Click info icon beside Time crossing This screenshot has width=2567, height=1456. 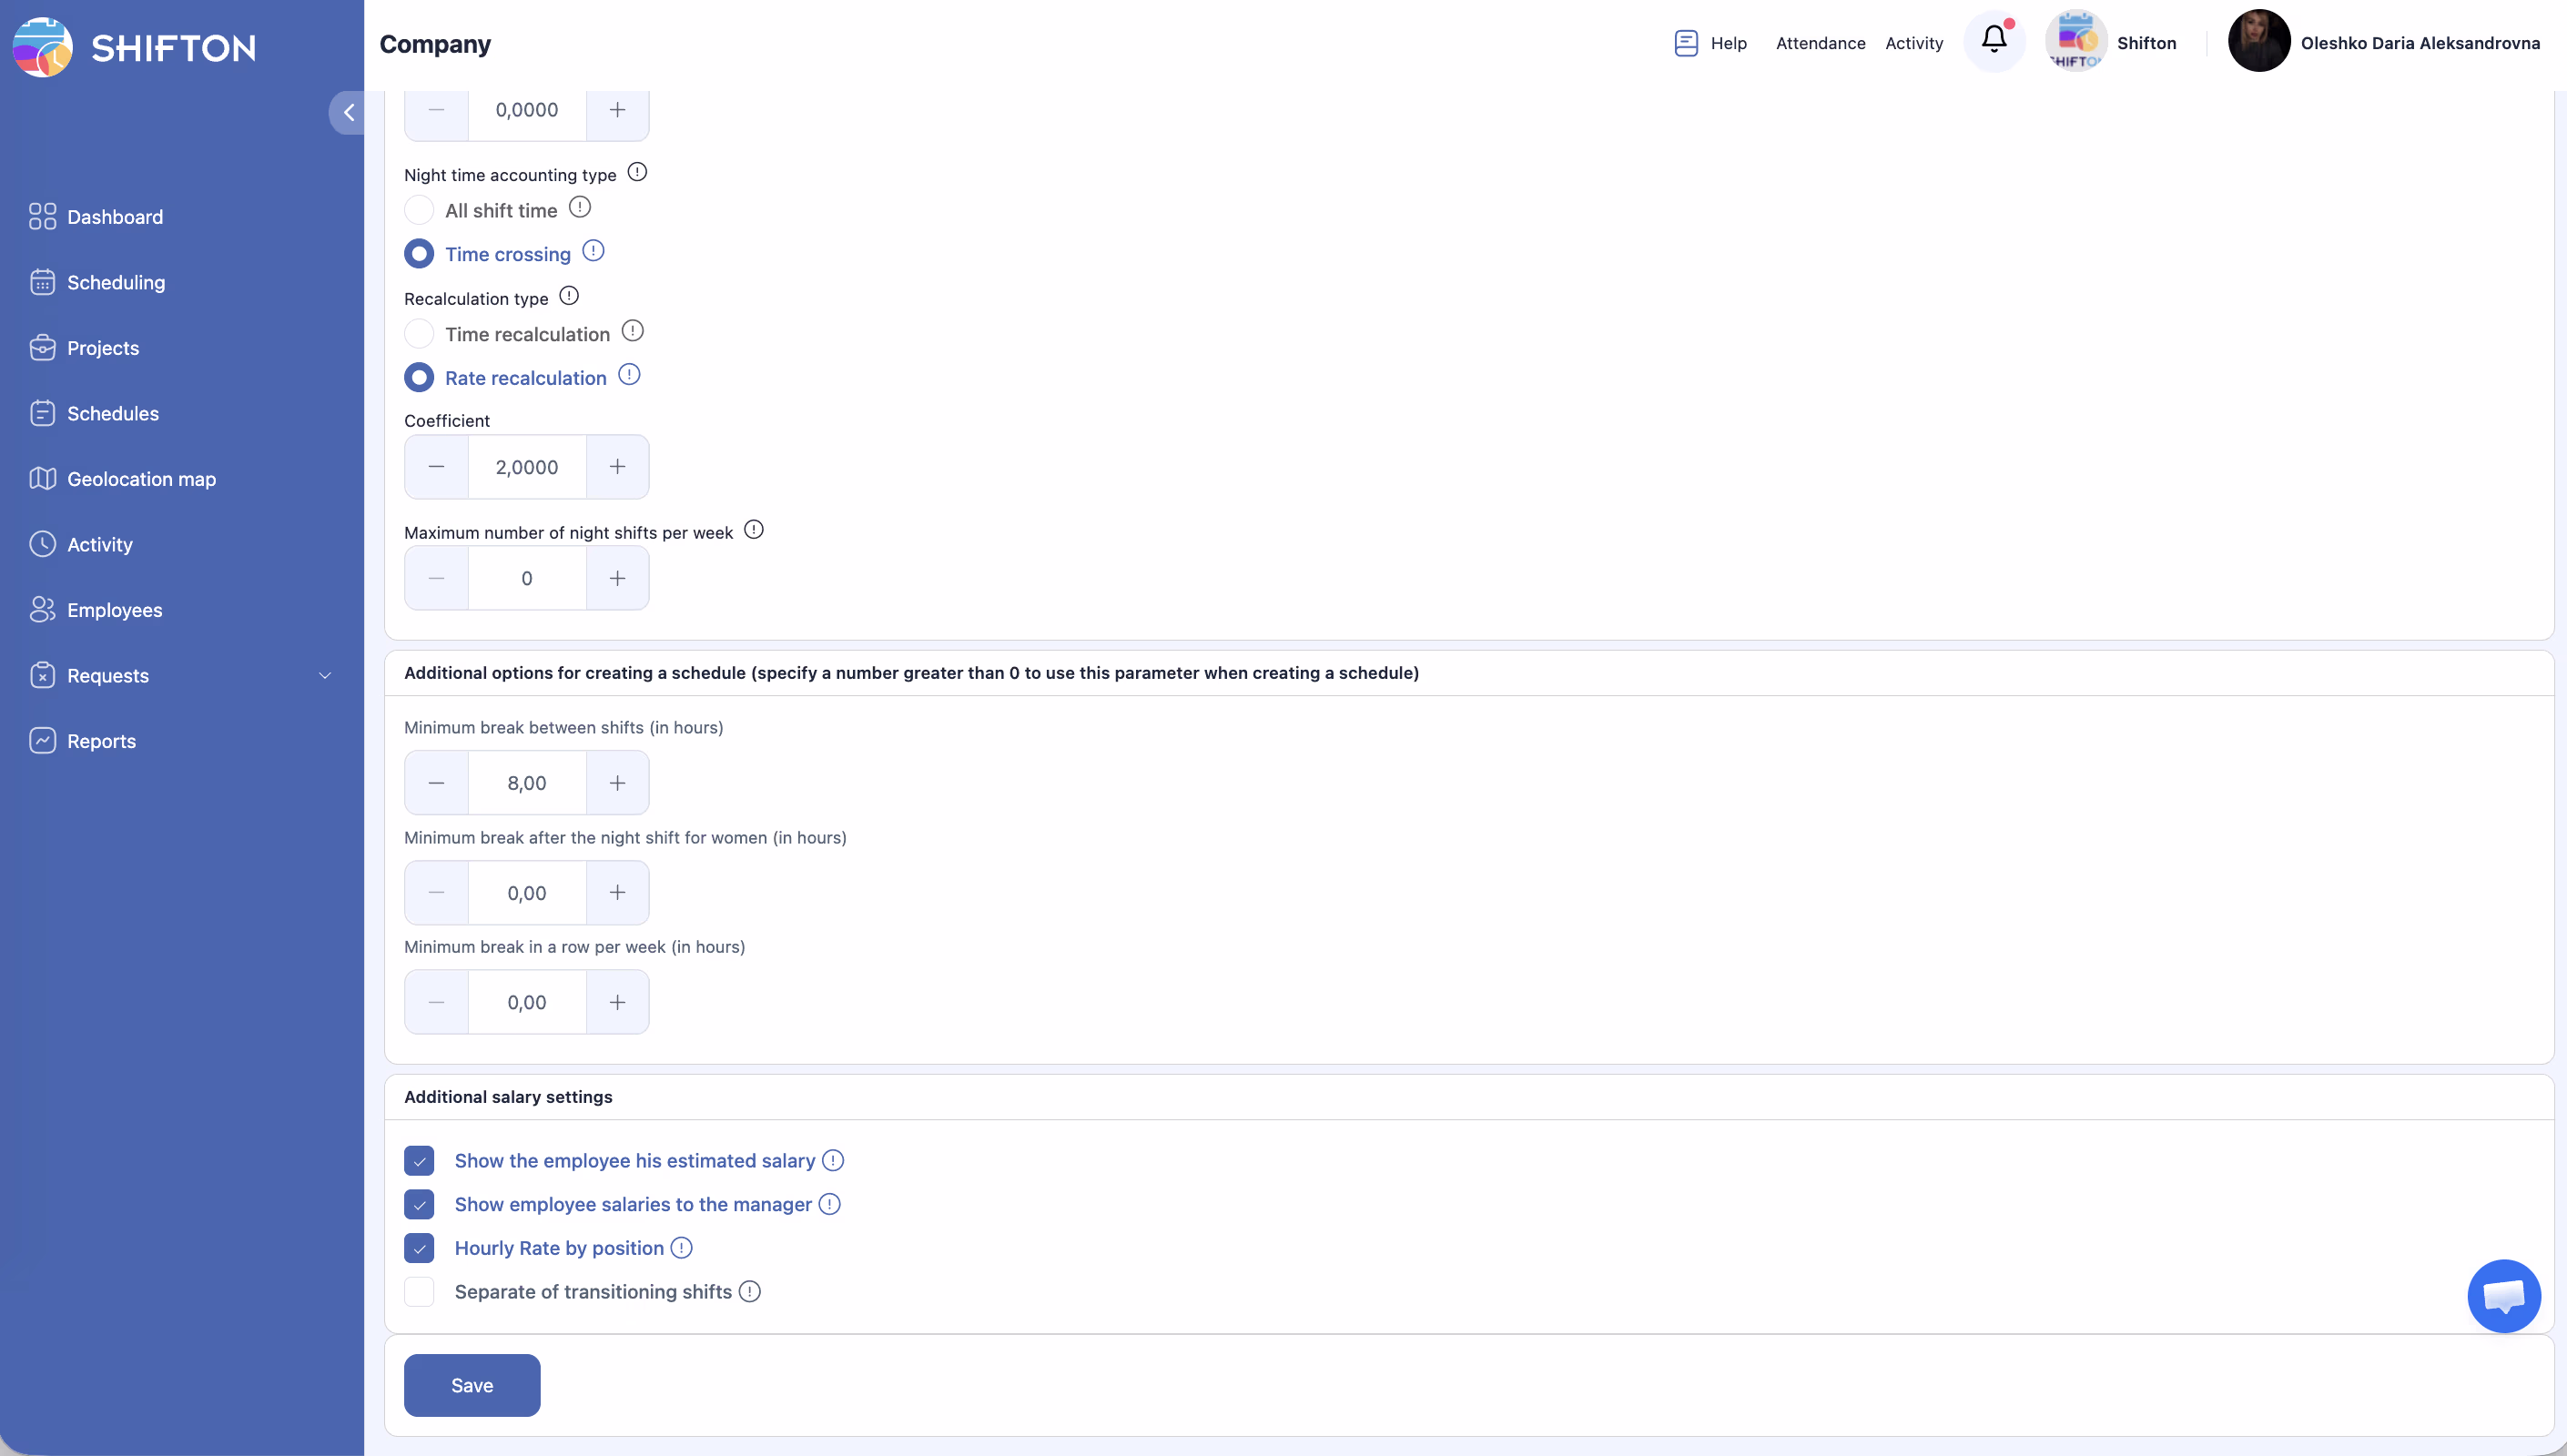click(593, 251)
